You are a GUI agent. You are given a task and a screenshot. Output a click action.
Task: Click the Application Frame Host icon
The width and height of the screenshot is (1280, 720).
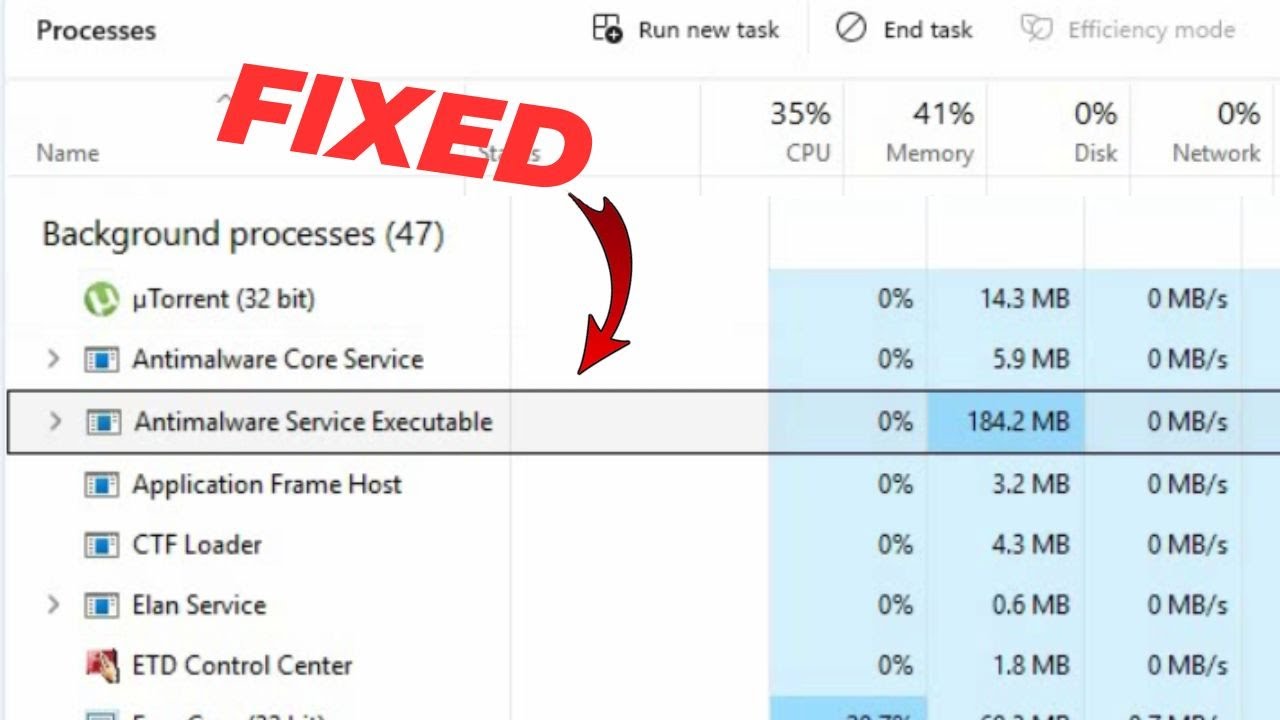click(x=101, y=485)
